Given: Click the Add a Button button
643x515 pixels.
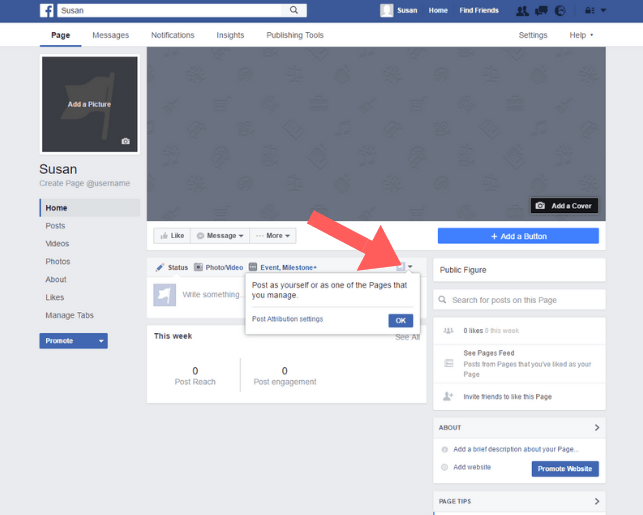Looking at the screenshot, I should tap(518, 236).
